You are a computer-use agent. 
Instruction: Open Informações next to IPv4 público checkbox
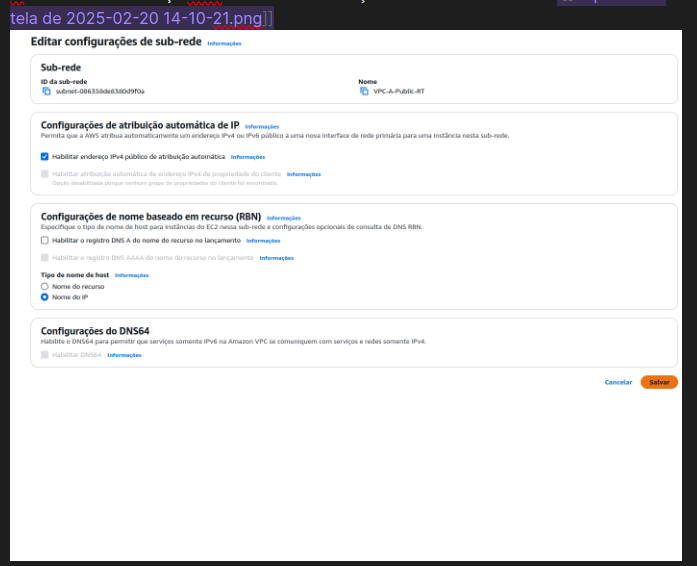(248, 157)
